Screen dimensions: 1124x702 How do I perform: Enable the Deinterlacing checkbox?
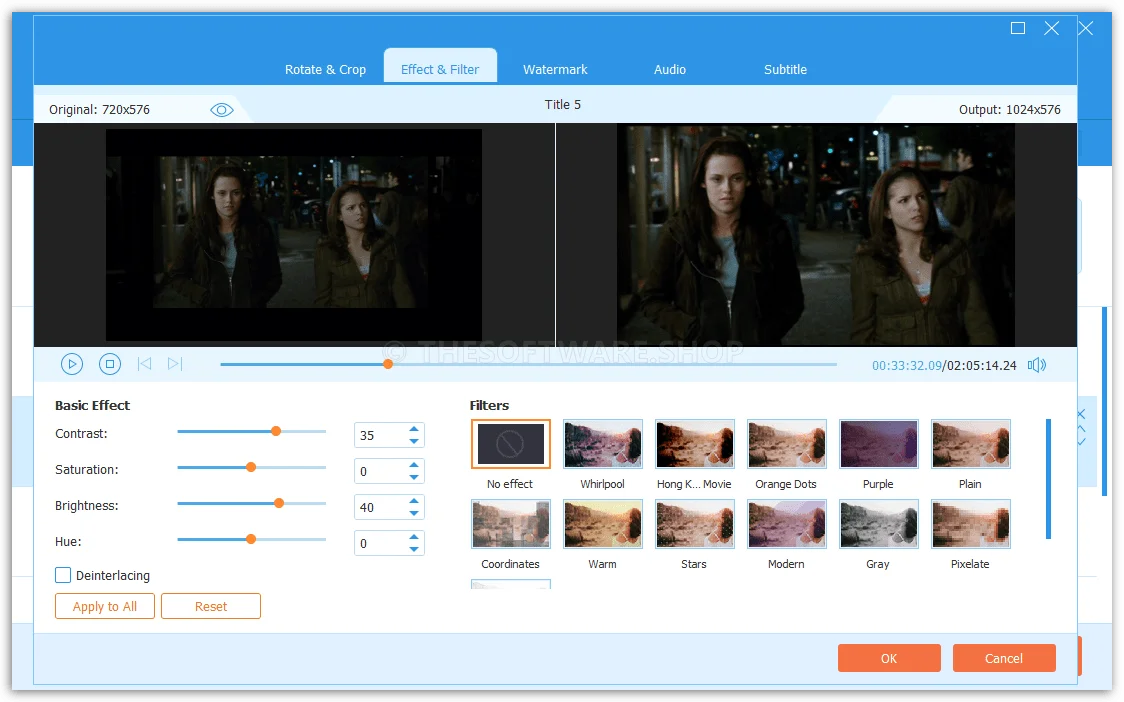click(x=63, y=575)
